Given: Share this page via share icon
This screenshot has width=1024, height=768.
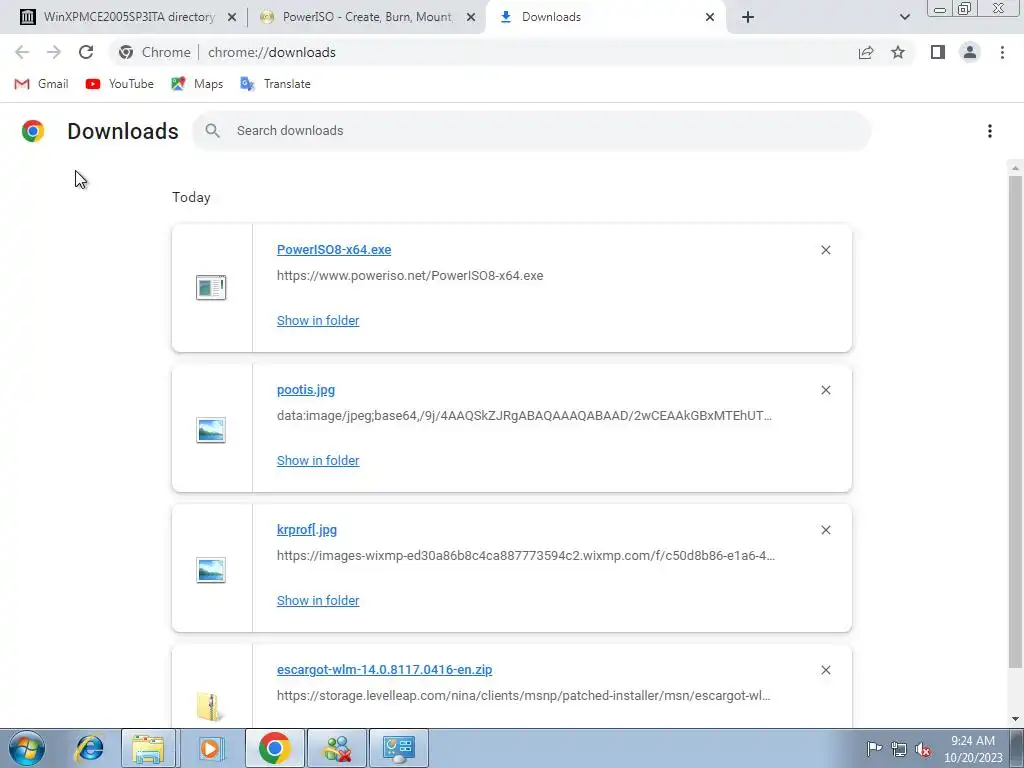Looking at the screenshot, I should click(866, 52).
